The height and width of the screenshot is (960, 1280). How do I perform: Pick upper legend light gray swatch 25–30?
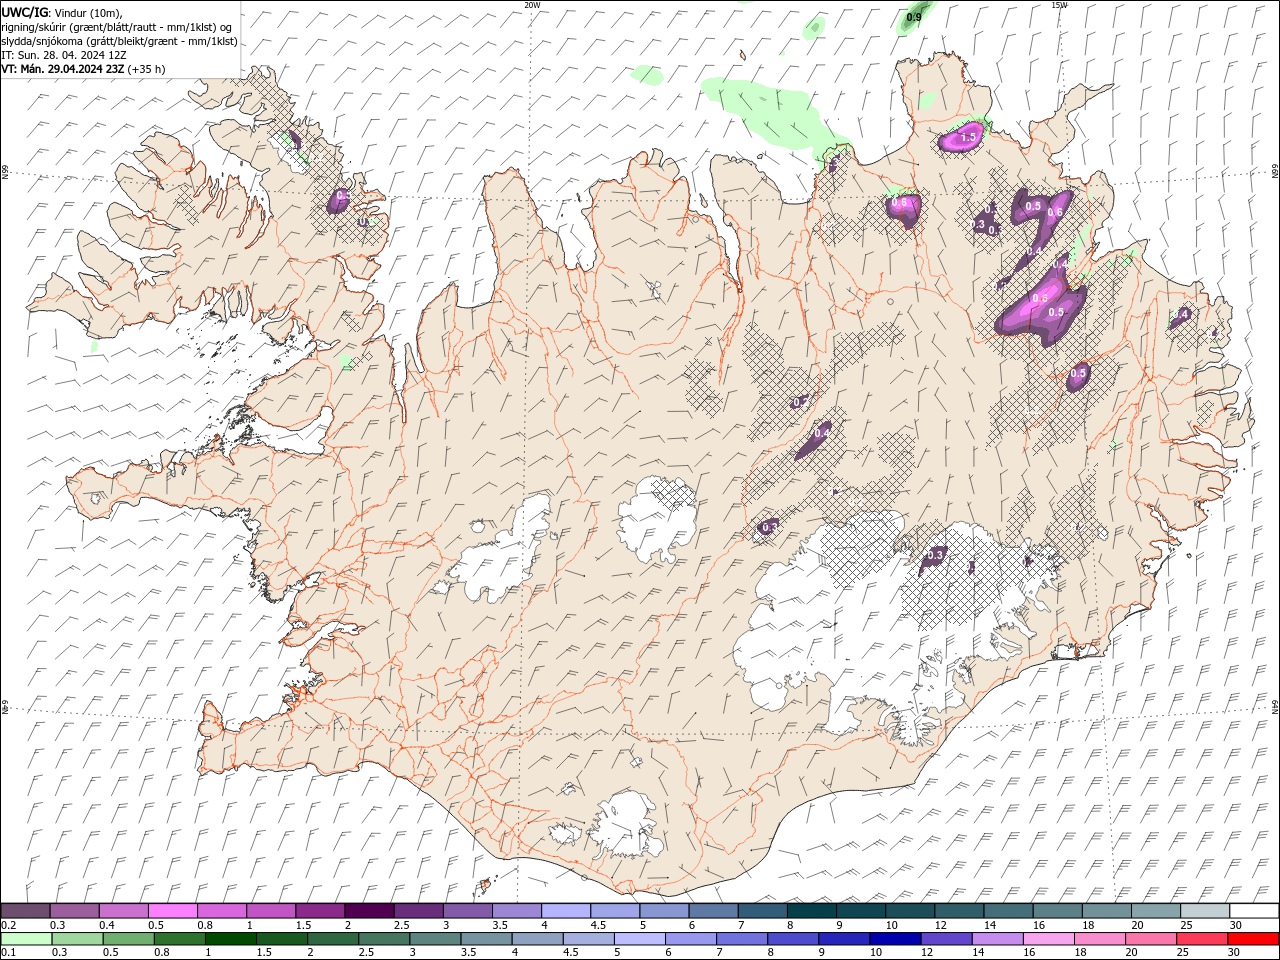[1205, 911]
